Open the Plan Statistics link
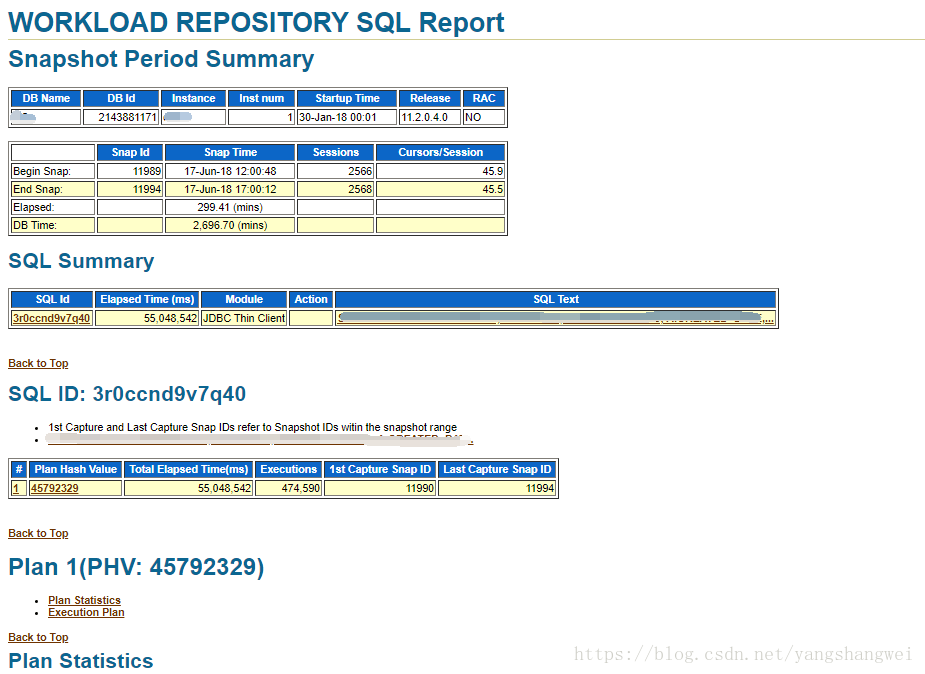 (x=84, y=600)
